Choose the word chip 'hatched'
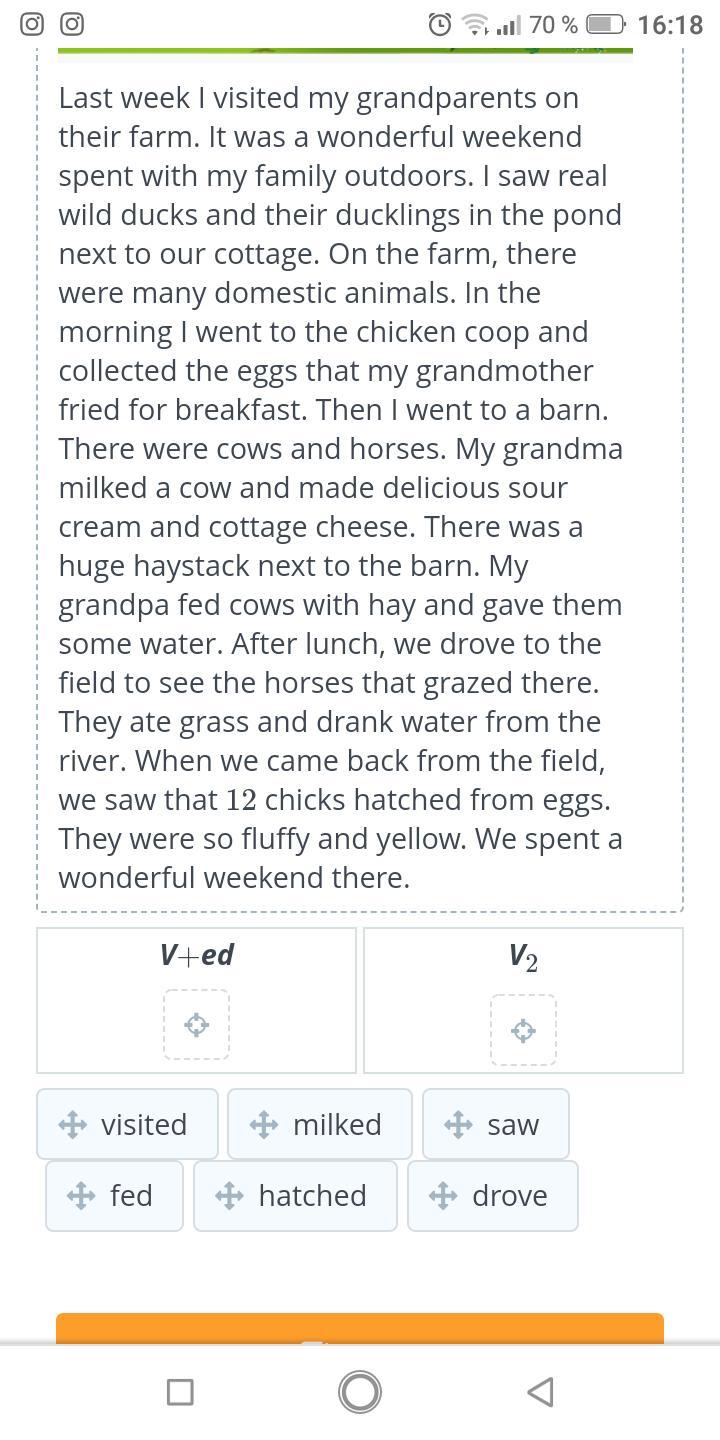 point(295,1196)
